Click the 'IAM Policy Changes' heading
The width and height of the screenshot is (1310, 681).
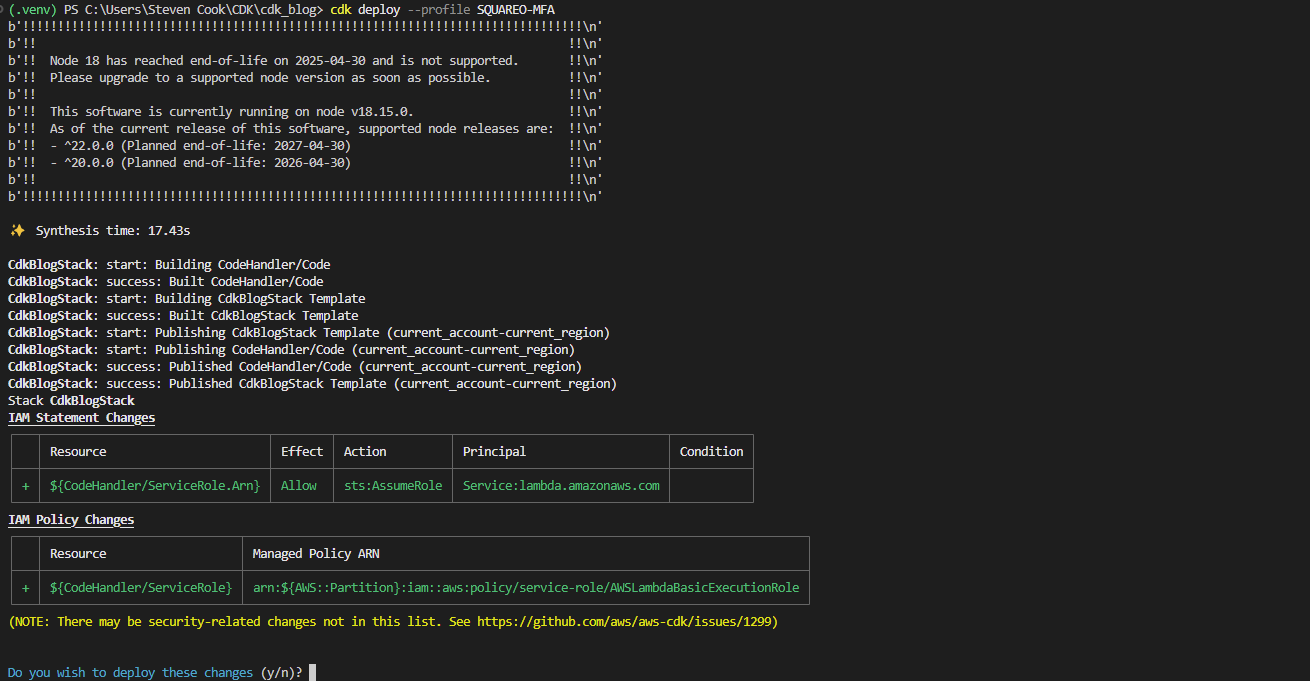71,520
